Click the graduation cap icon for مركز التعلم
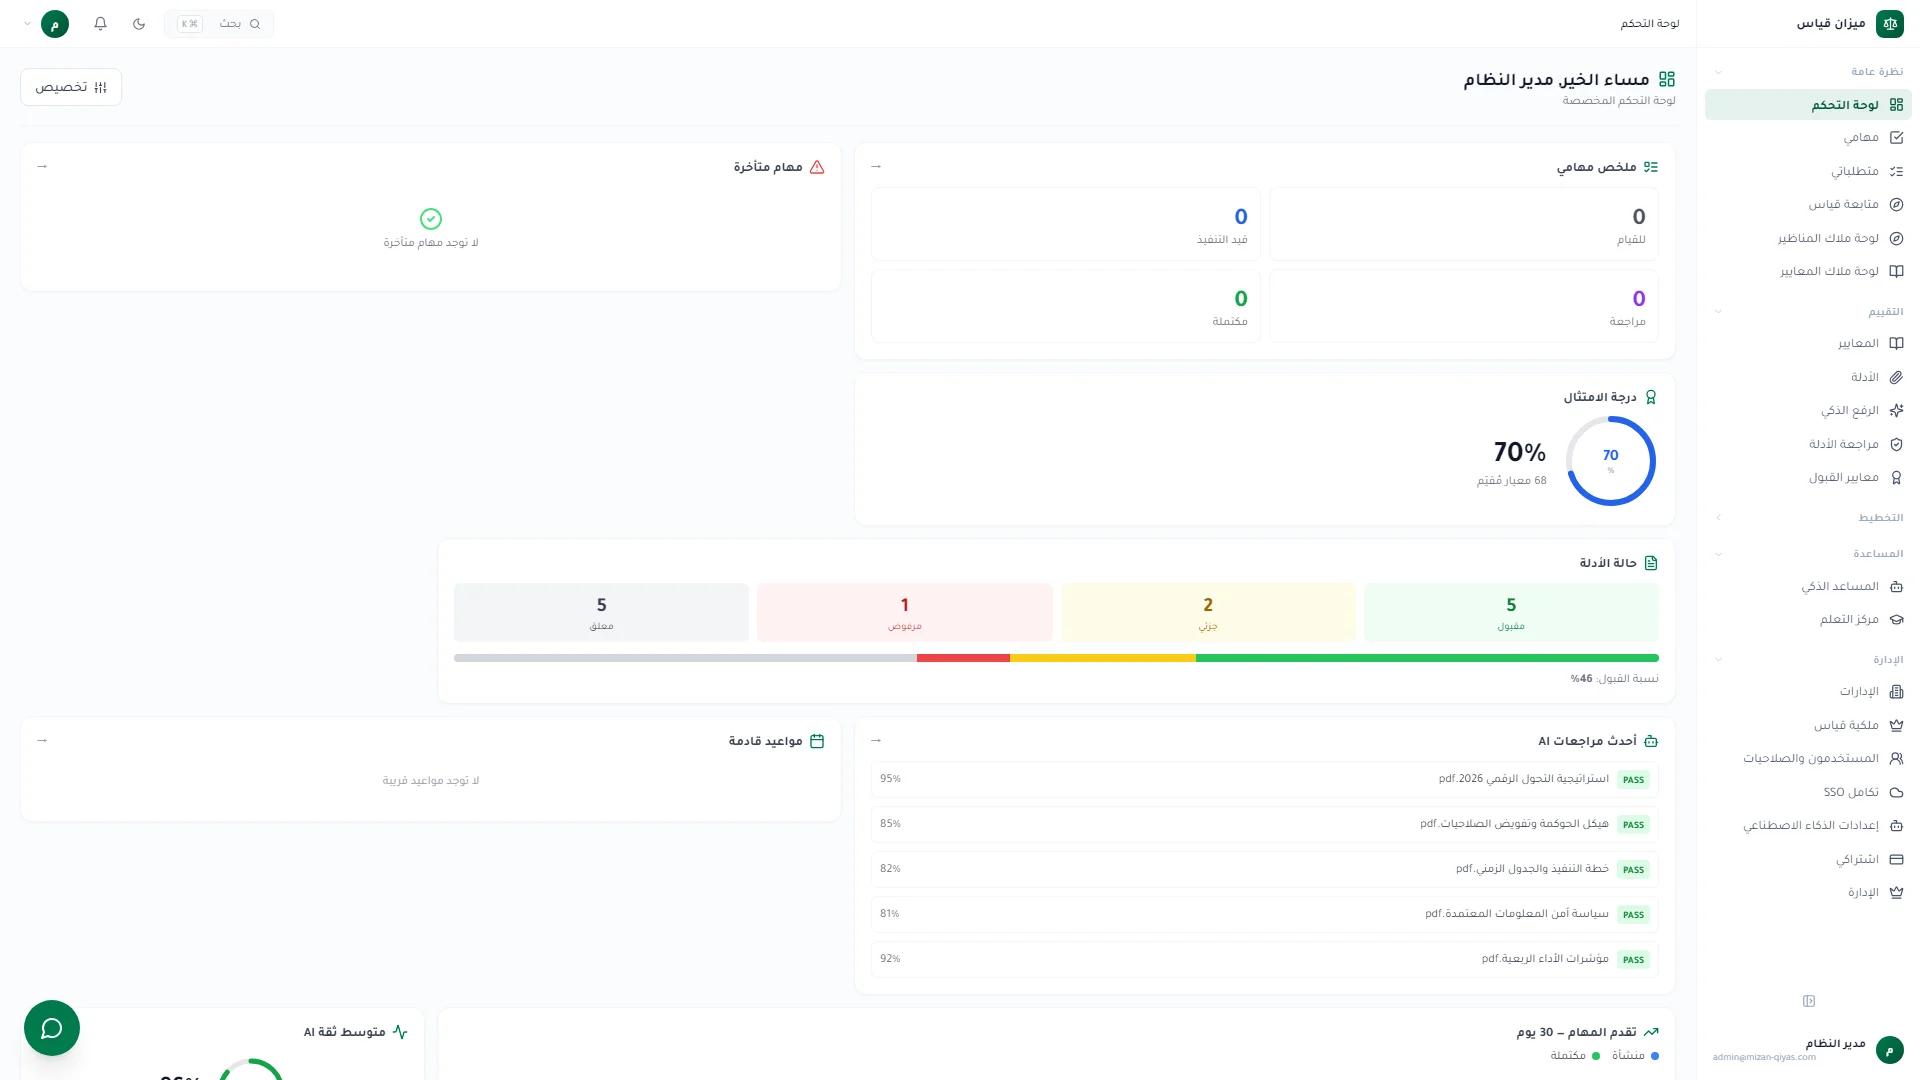Viewport: 1920px width, 1080px height. (x=1896, y=619)
